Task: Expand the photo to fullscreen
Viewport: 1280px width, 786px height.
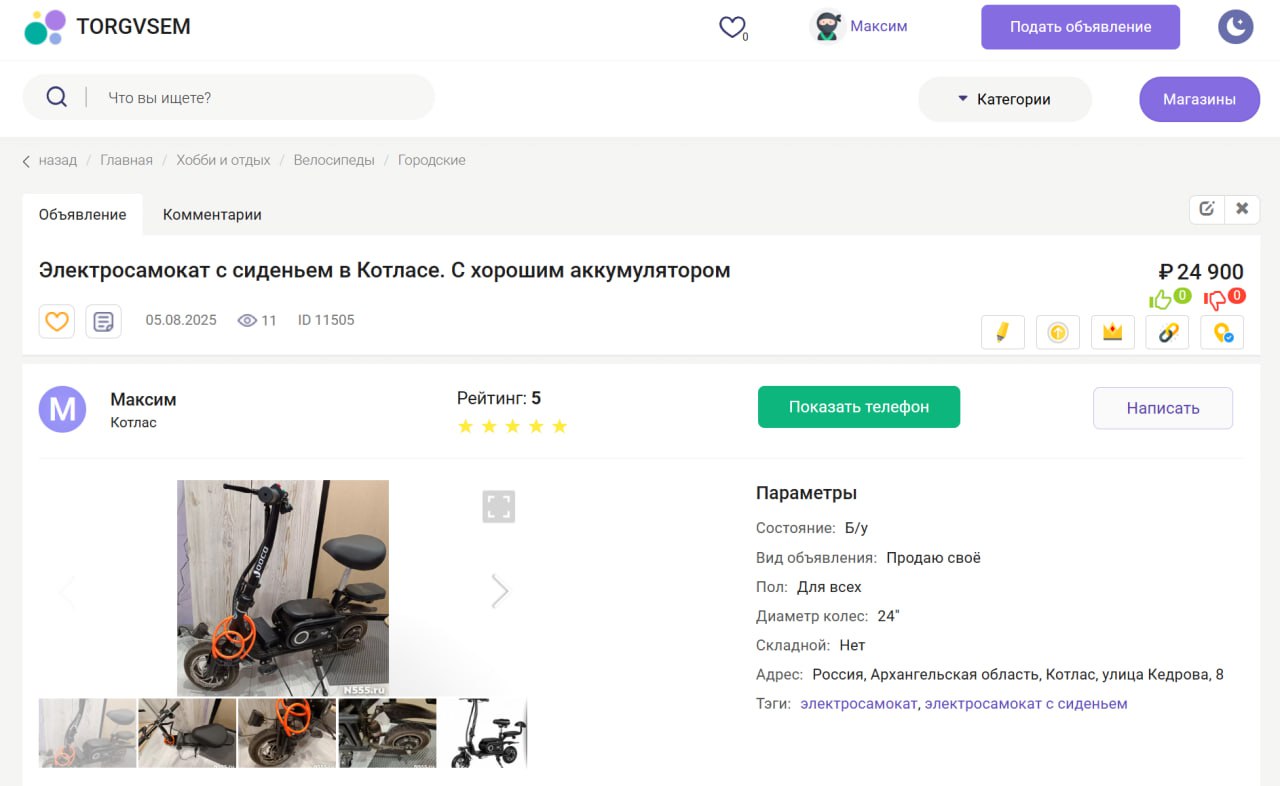Action: 498,506
